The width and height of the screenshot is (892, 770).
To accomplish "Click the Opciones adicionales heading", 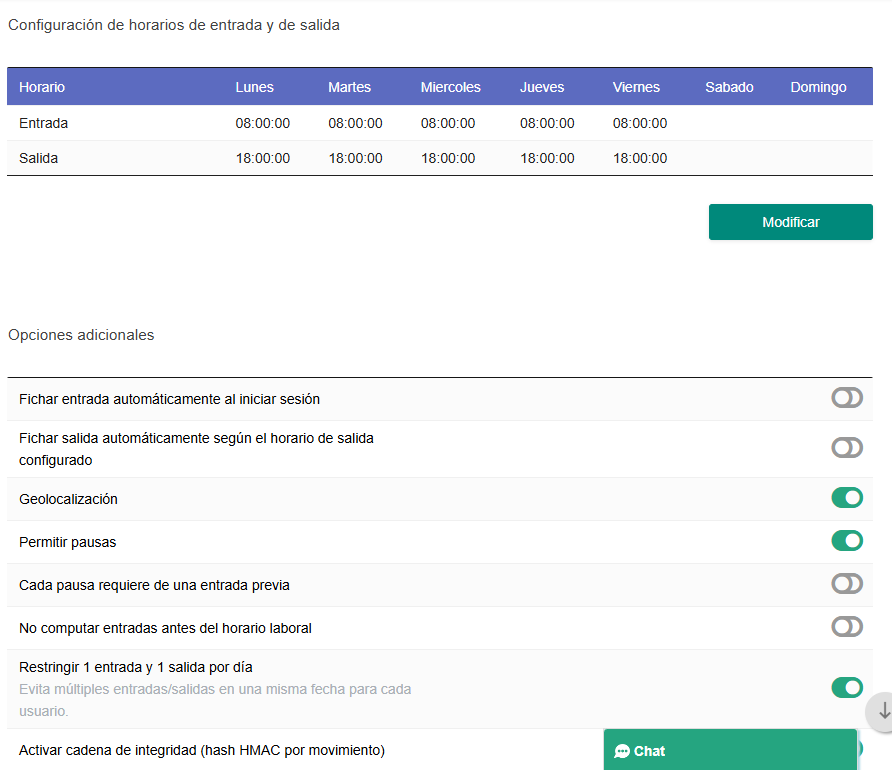I will [81, 335].
